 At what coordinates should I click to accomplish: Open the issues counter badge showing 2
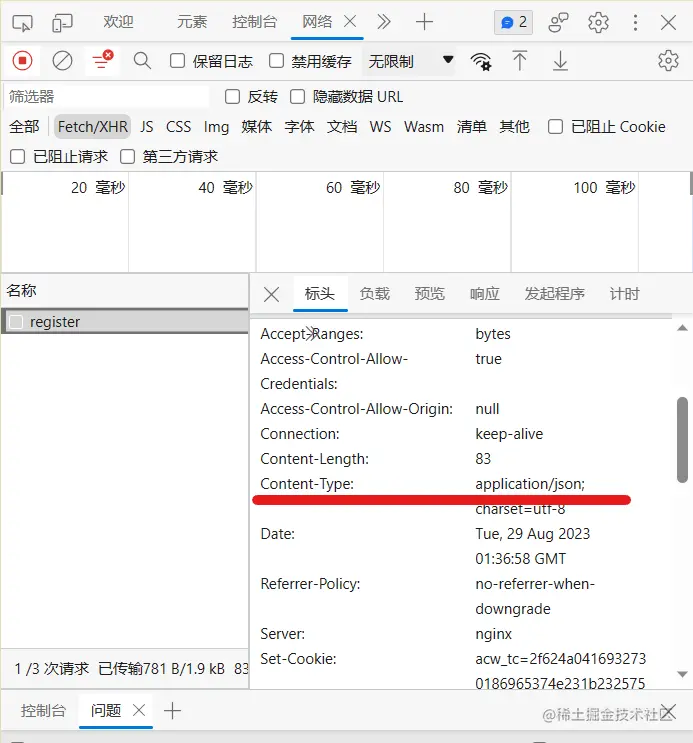[514, 22]
